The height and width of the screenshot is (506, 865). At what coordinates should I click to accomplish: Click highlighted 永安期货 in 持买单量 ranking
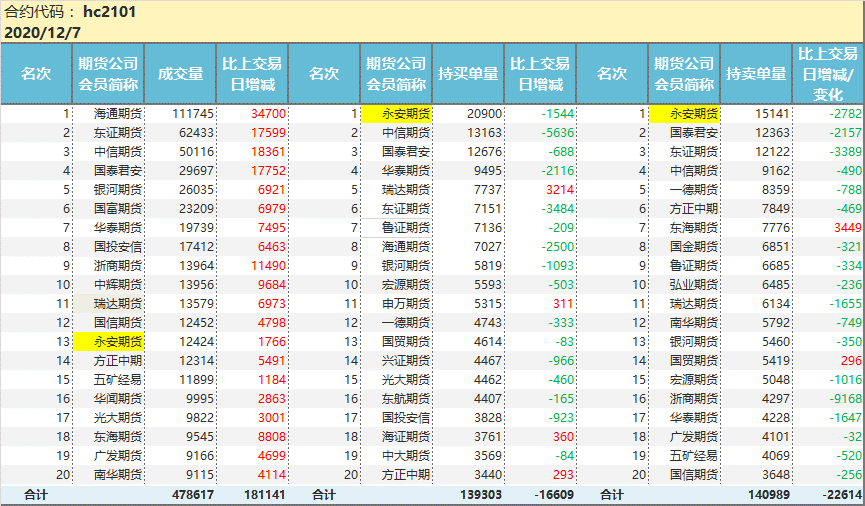click(x=396, y=114)
